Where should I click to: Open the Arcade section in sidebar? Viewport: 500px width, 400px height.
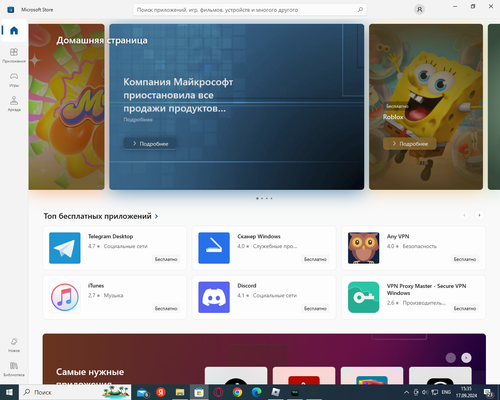pos(14,104)
